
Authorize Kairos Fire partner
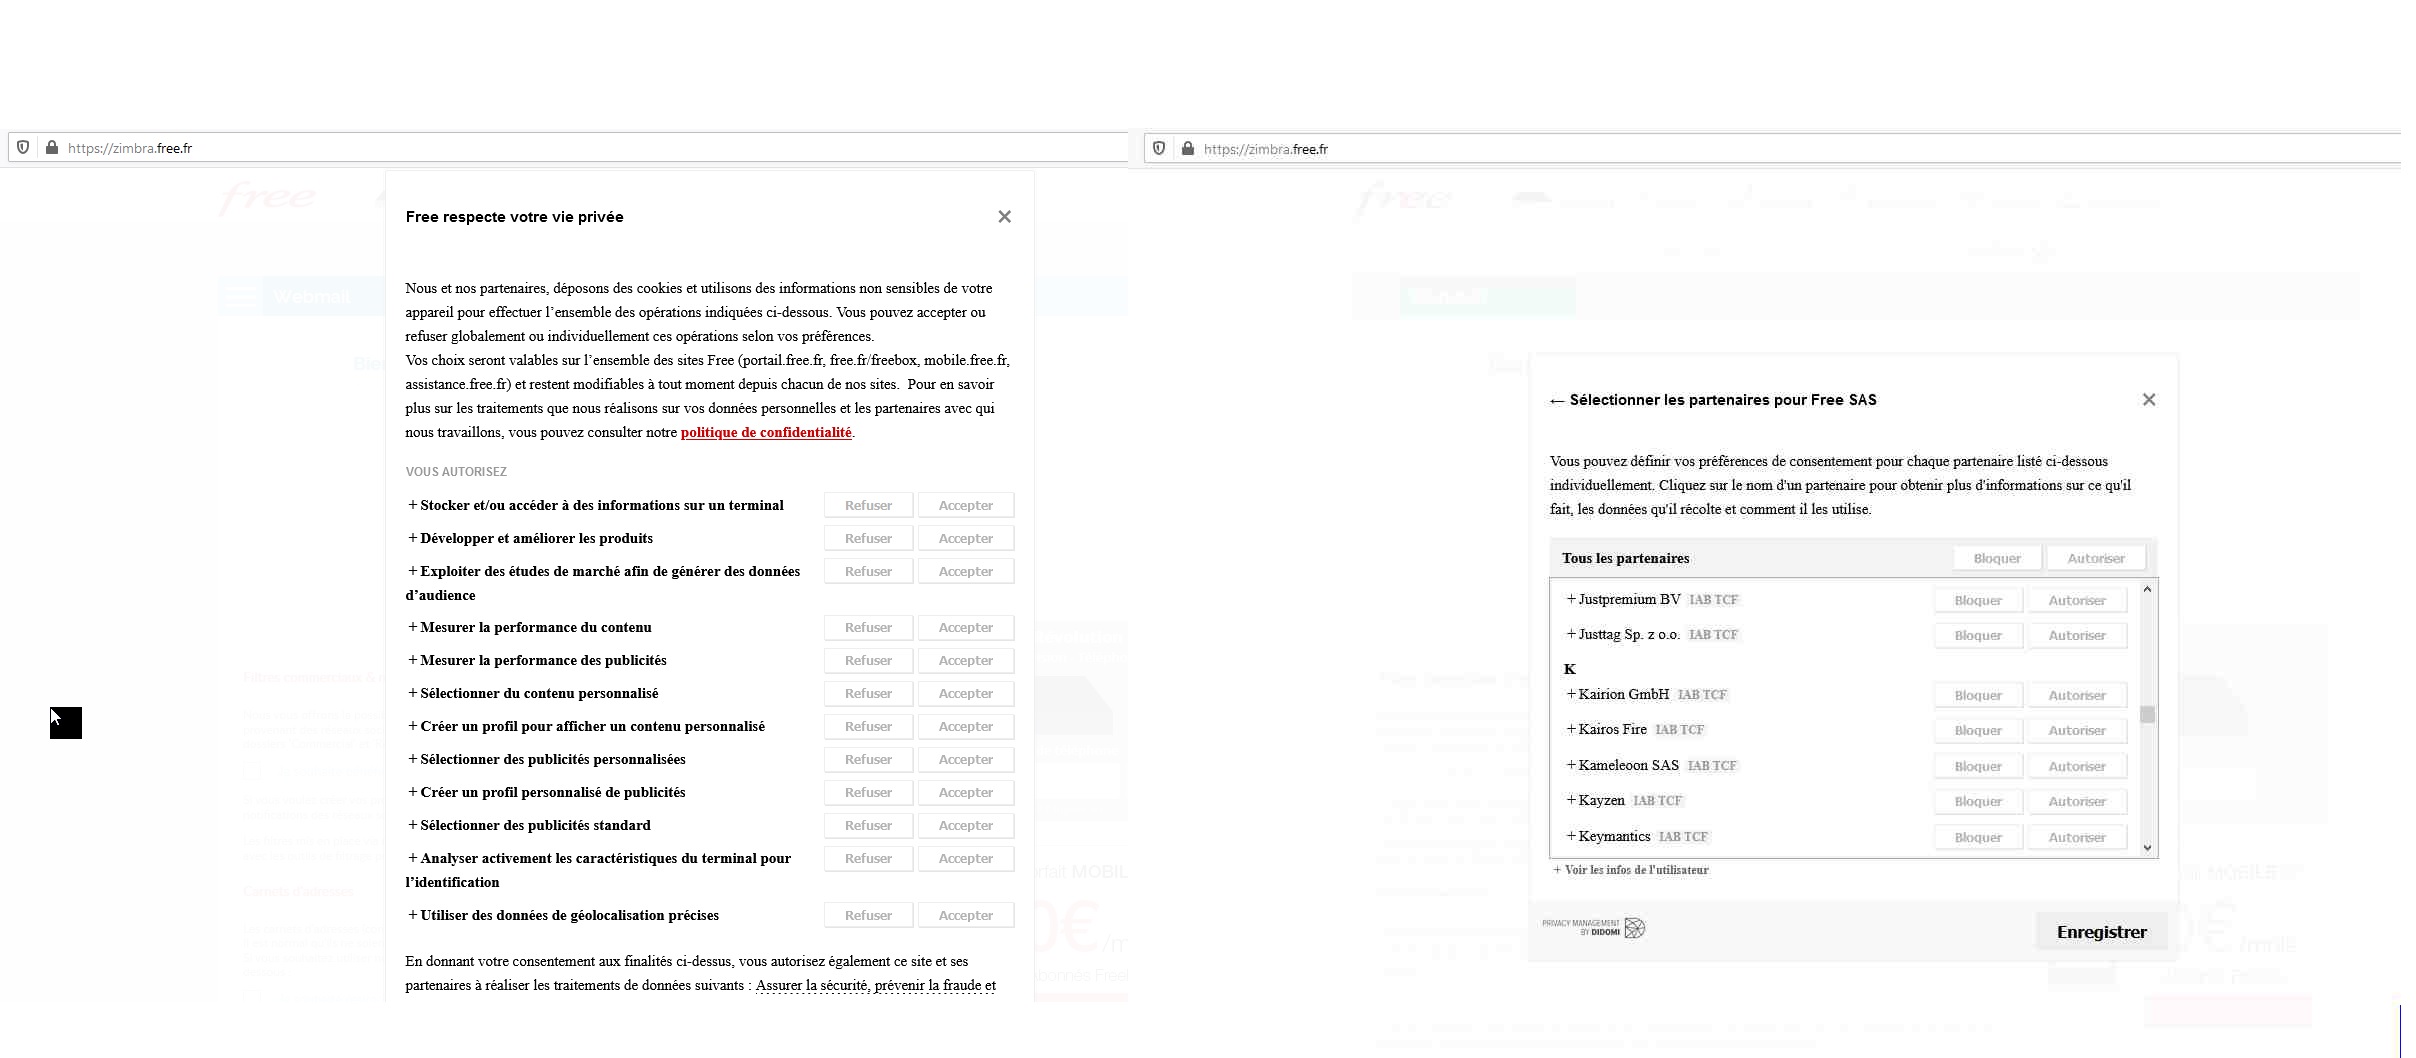click(x=2077, y=730)
